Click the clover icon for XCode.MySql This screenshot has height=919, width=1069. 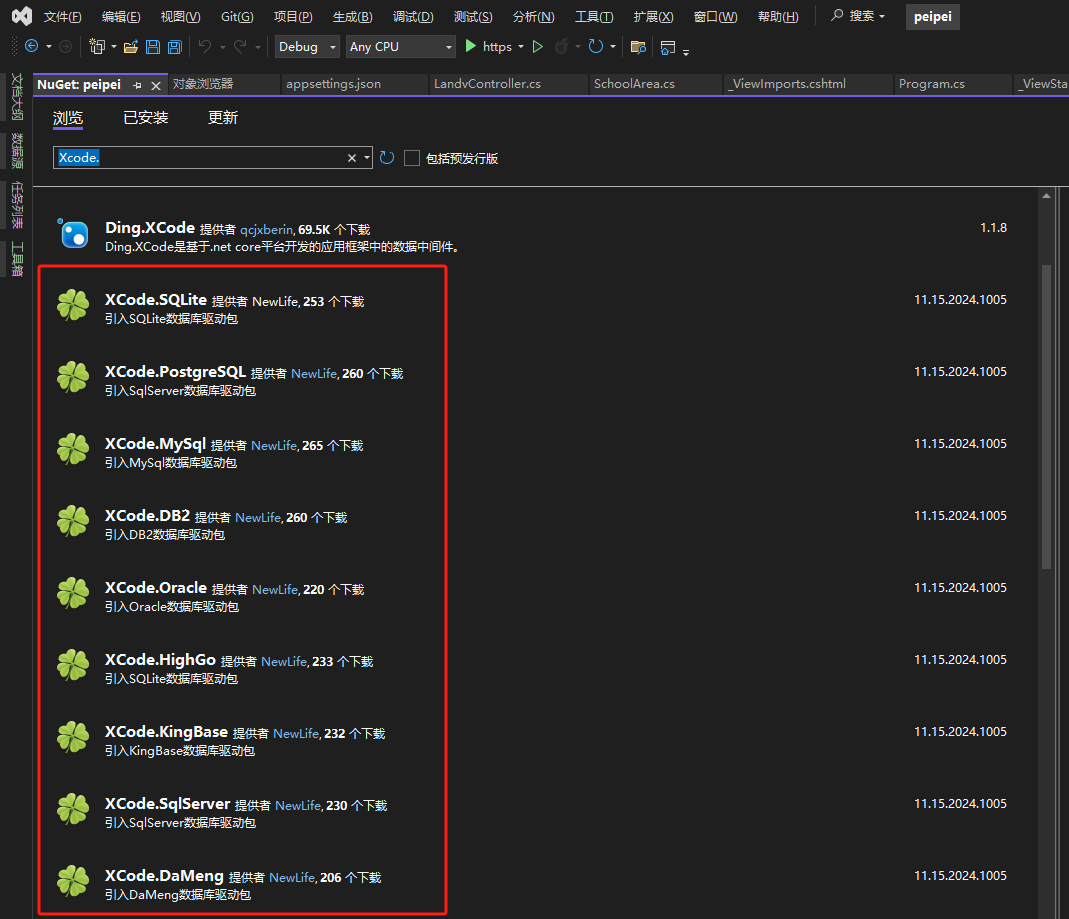click(x=73, y=449)
